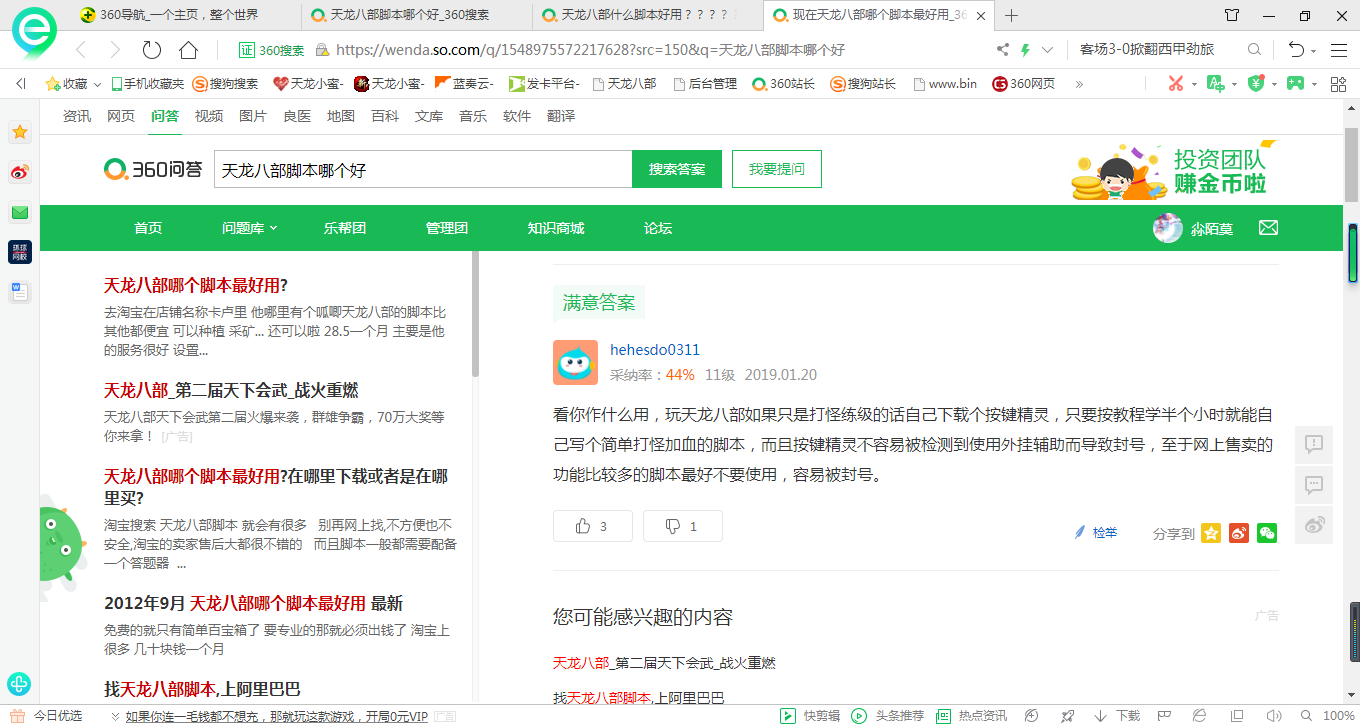The height and width of the screenshot is (725, 1360).
Task: Open the extensions manager grid icon
Action: pyautogui.click(x=1338, y=84)
